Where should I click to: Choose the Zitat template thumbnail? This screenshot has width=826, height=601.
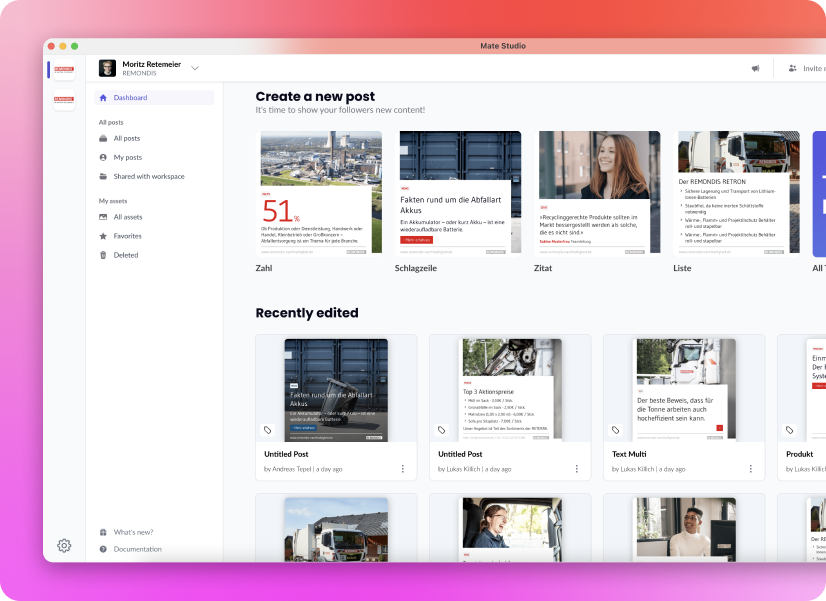click(x=599, y=194)
